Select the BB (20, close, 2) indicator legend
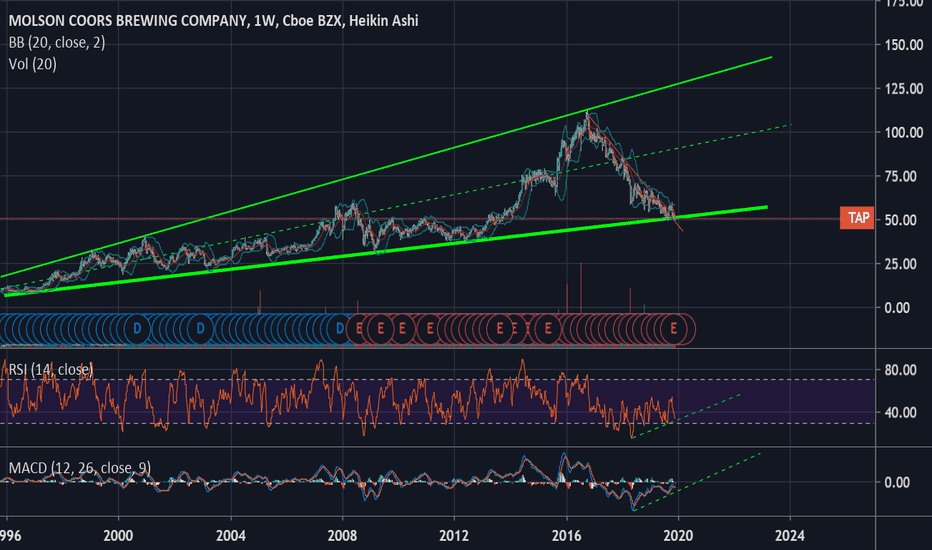 click(57, 42)
